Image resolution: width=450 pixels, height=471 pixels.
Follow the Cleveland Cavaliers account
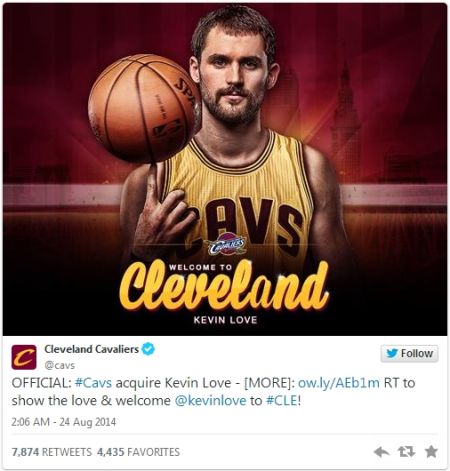(x=409, y=353)
